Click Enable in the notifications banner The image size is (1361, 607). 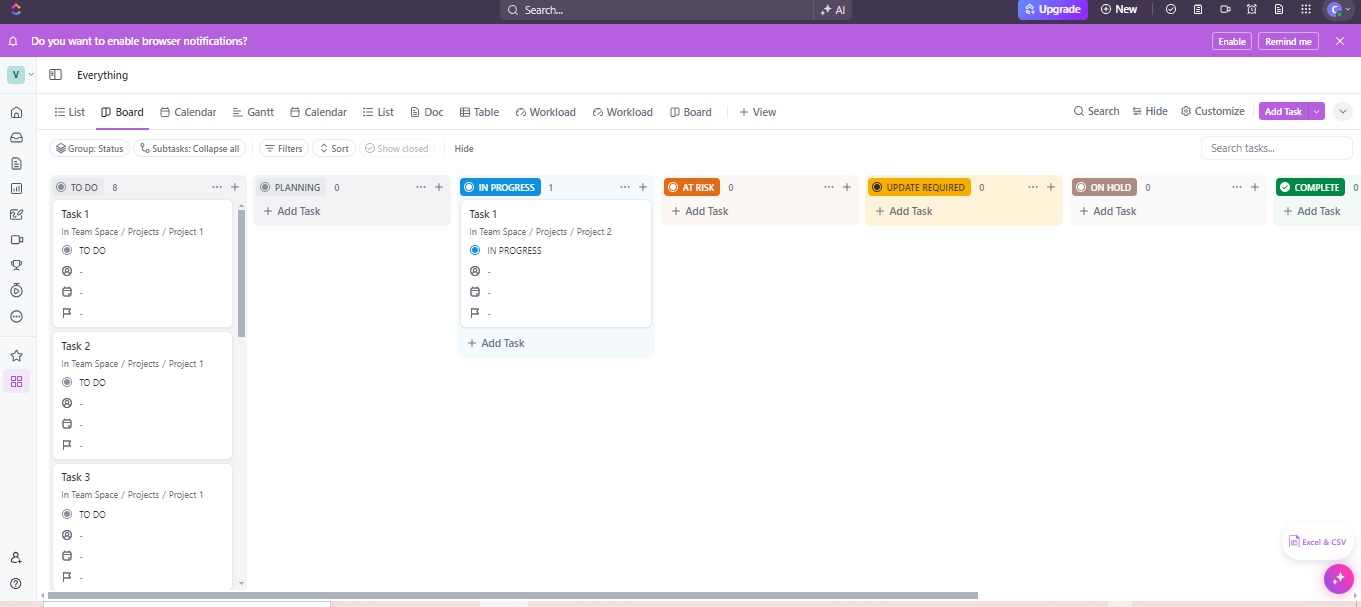click(1232, 41)
